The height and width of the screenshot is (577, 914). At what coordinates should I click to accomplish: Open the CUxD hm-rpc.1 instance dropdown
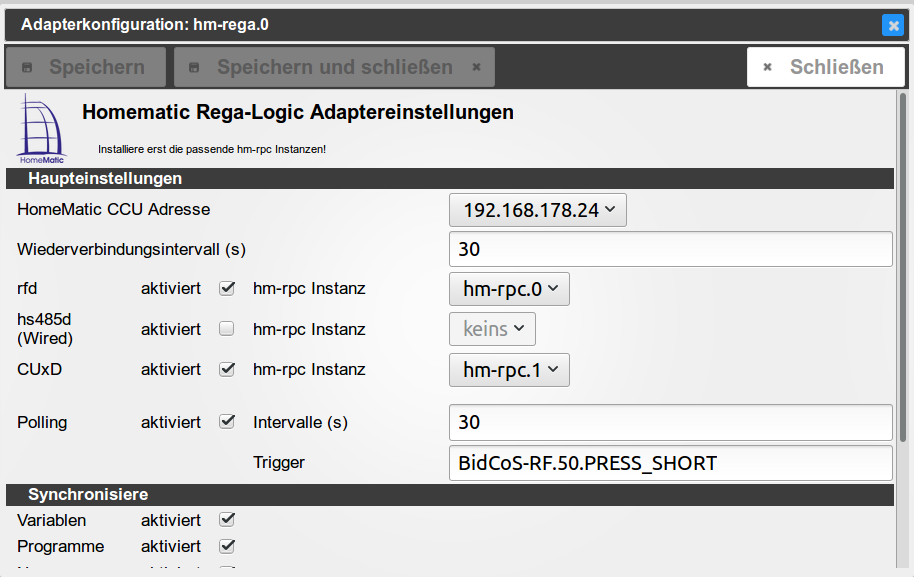pos(509,370)
